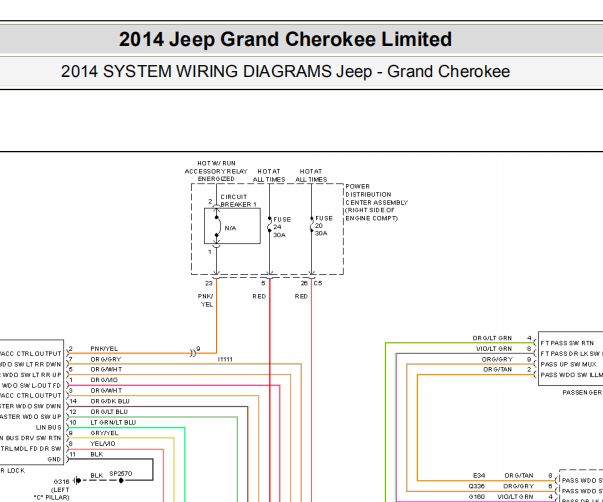Select the "FUSE 20 30A" label

323,226
